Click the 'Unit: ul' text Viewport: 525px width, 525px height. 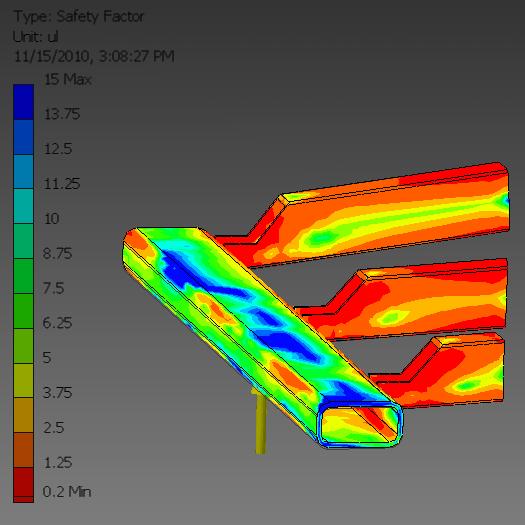click(36, 37)
